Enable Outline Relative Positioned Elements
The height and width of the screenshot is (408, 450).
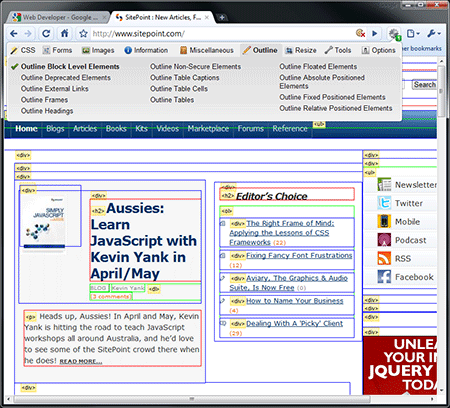(x=336, y=108)
